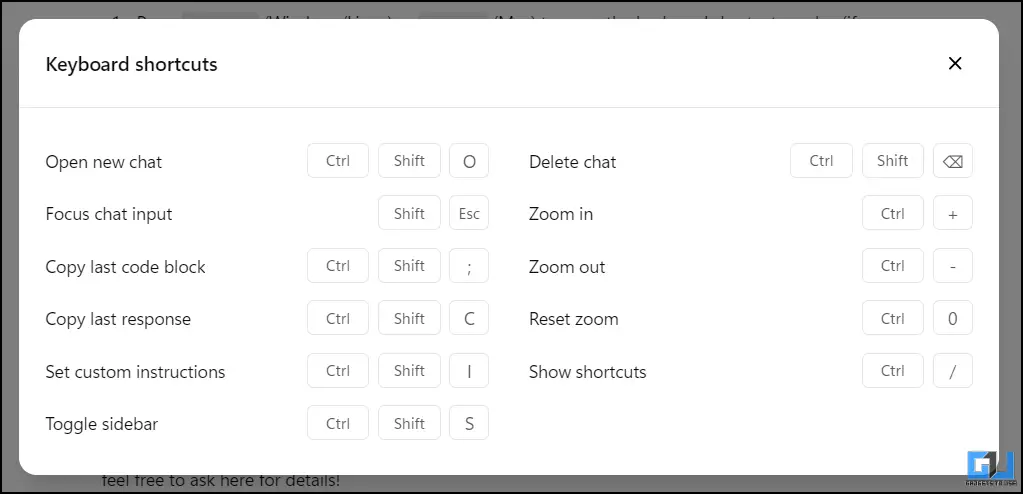Viewport: 1023px width, 494px height.
Task: Click the semicolon key for Copy last code block
Action: tap(469, 266)
